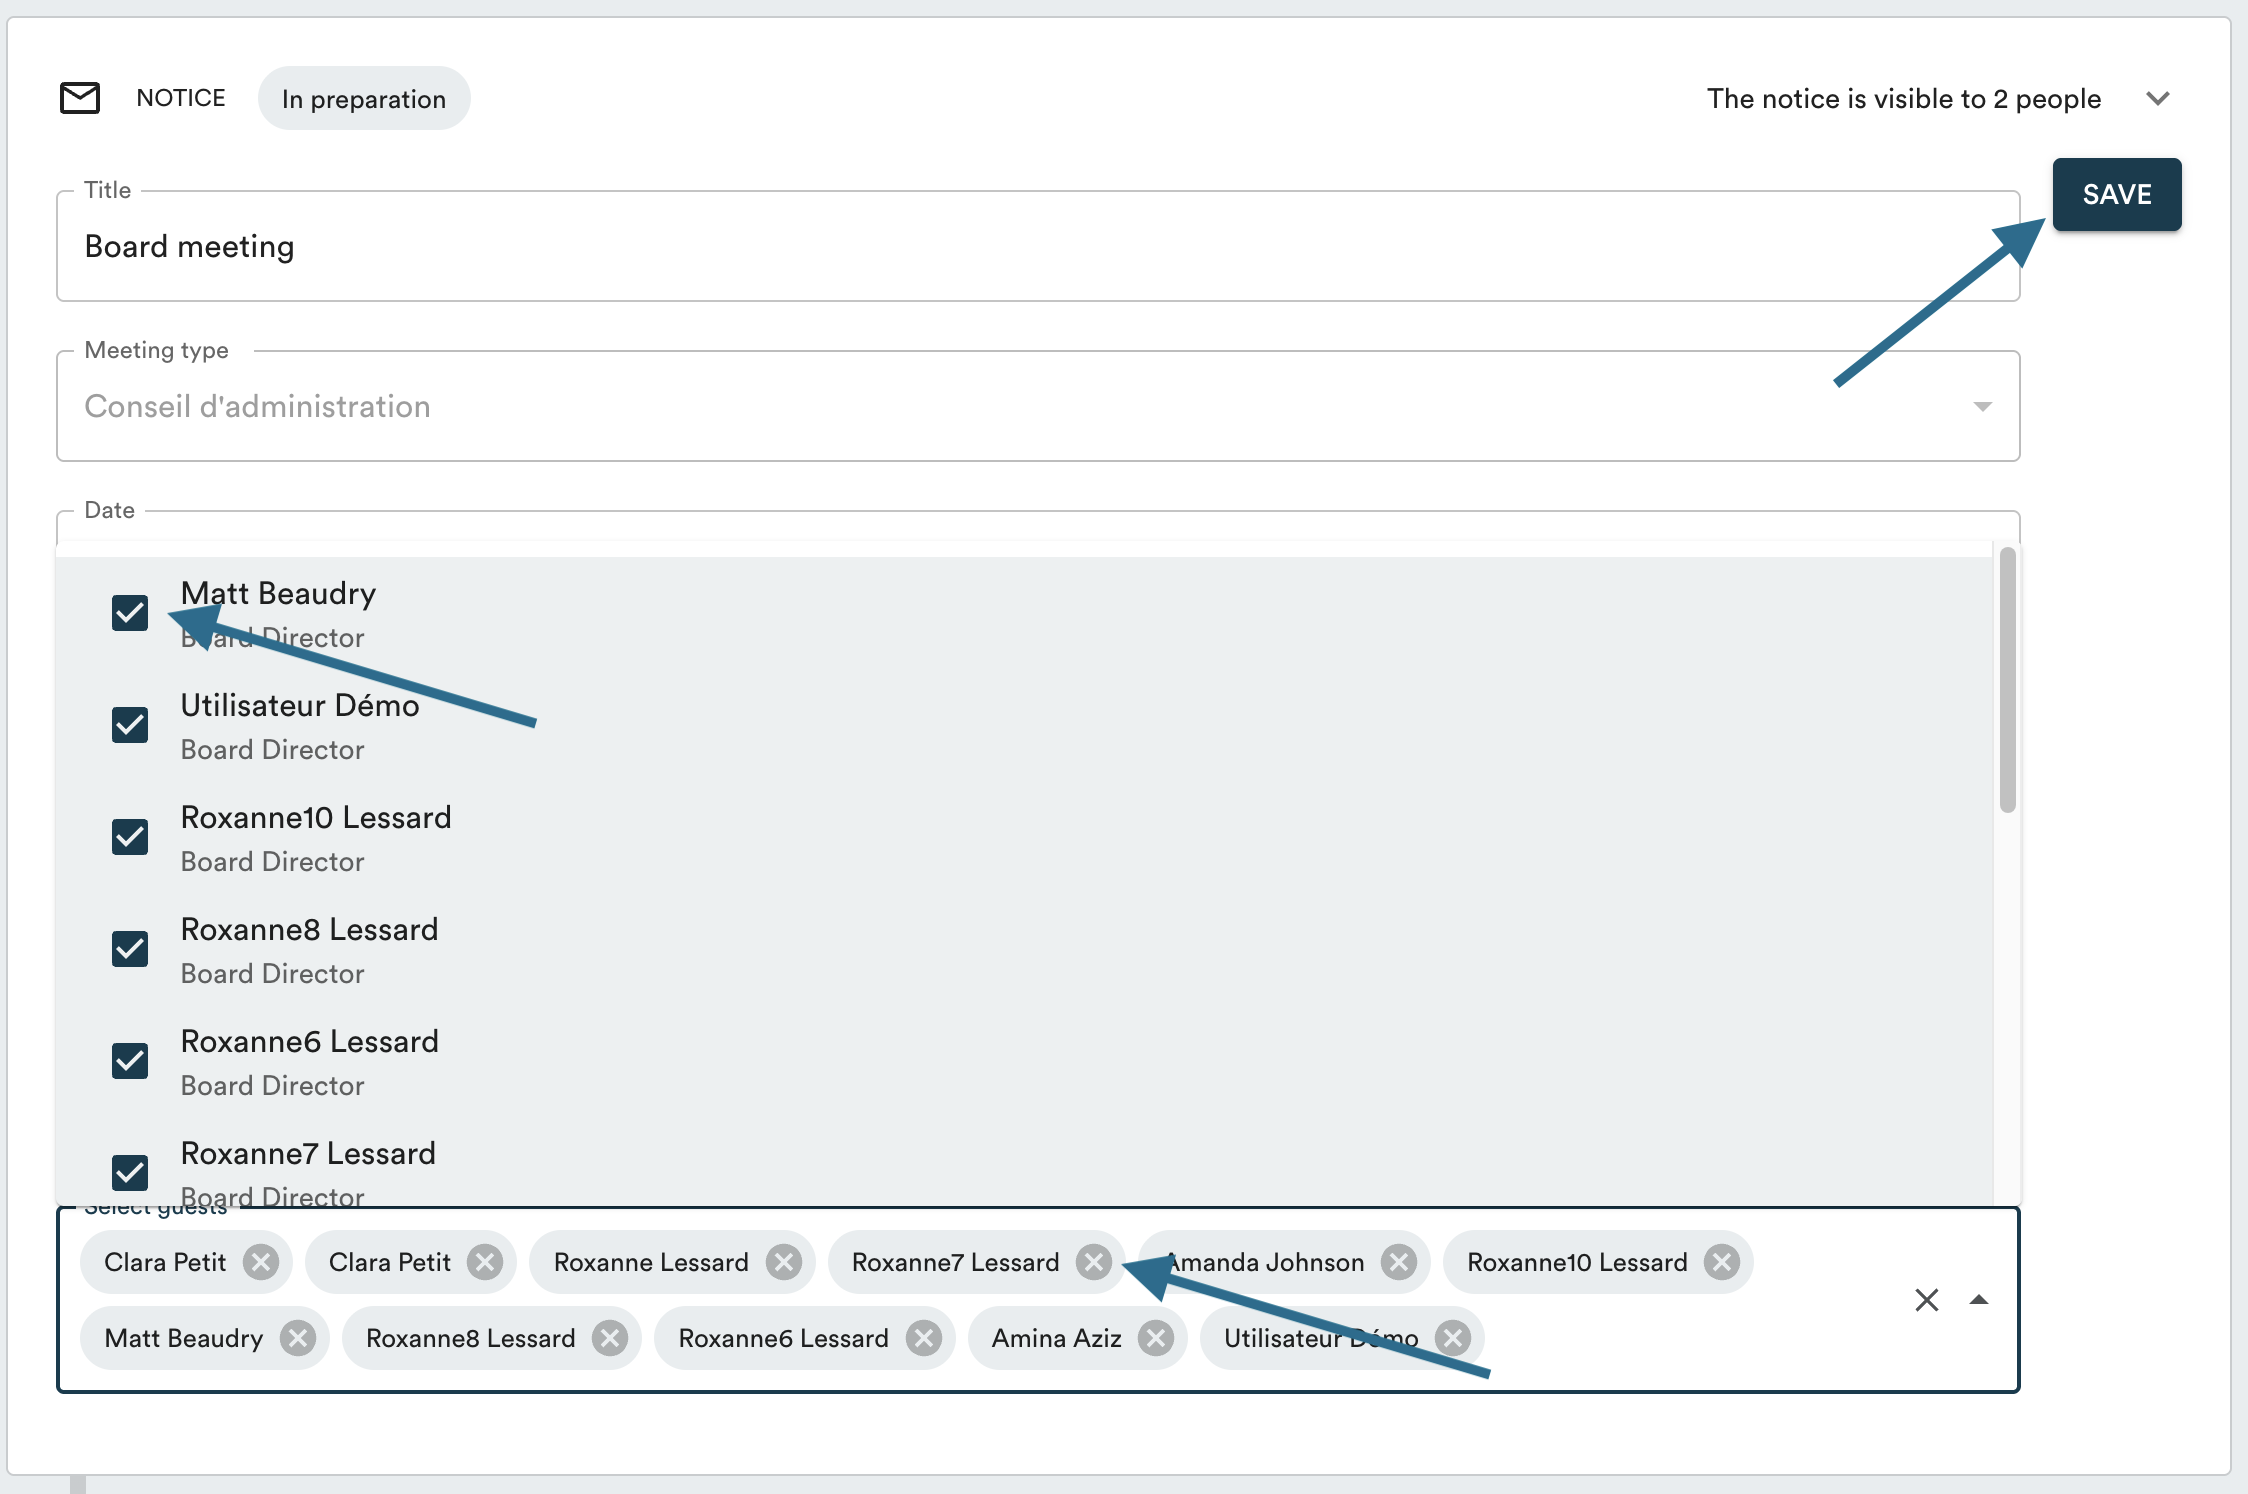This screenshot has width=2248, height=1494.
Task: Remove the Roxanne Lessard guest chip
Action: click(783, 1262)
